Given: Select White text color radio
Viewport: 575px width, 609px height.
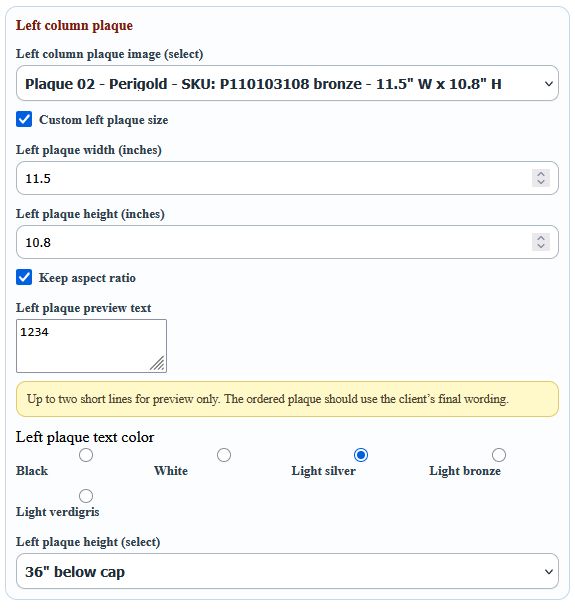Looking at the screenshot, I should [x=224, y=455].
